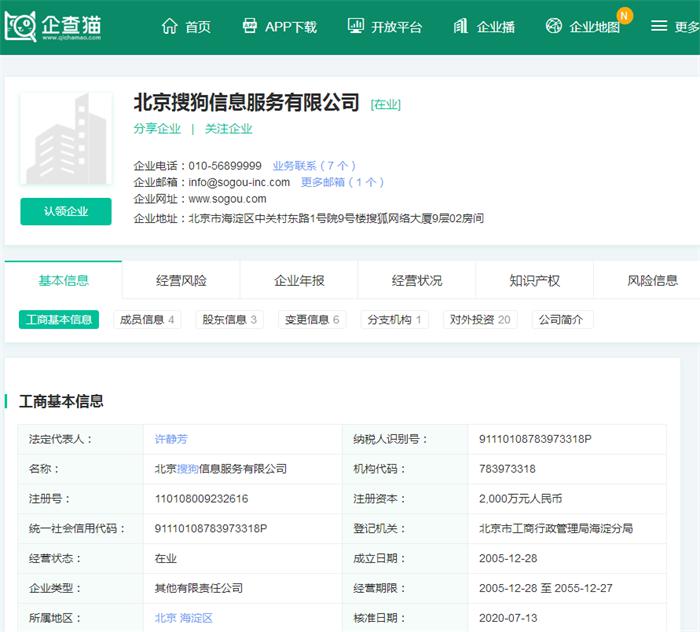Click the orange N badge
700x632 pixels.
click(624, 16)
